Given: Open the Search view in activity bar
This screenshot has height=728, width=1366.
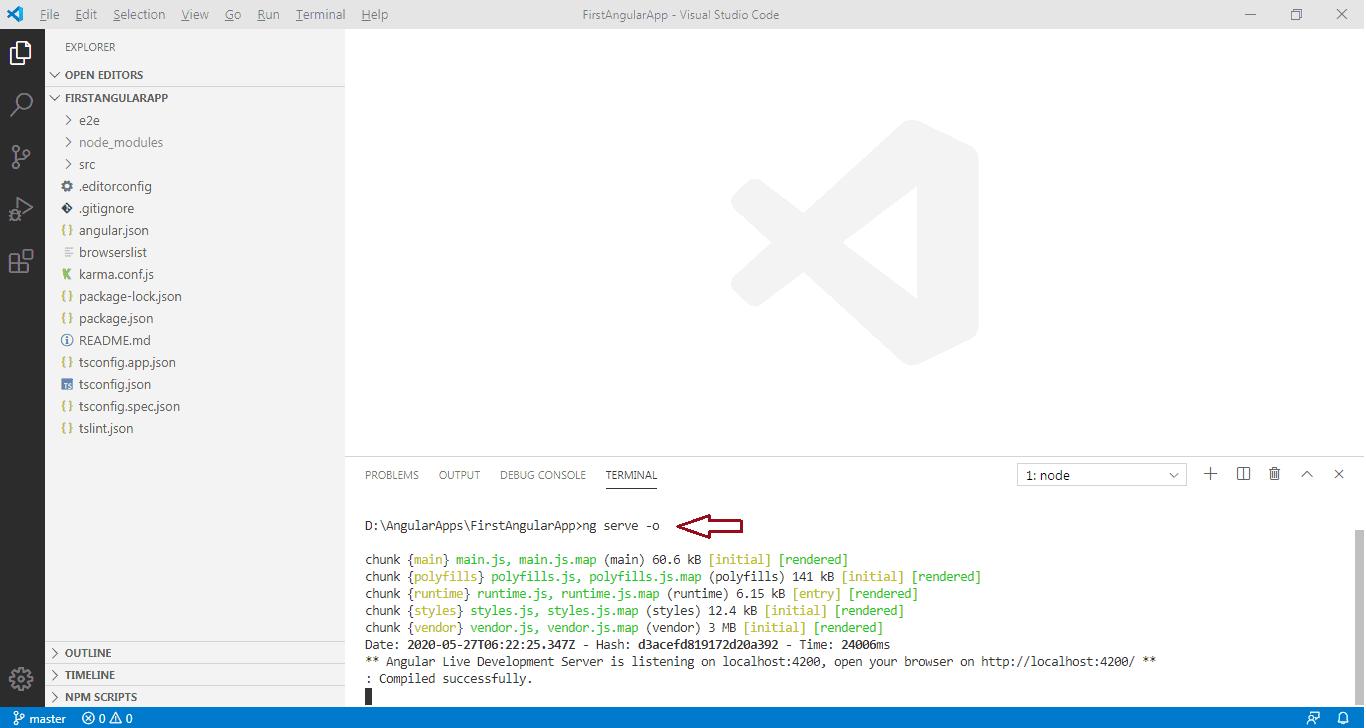Looking at the screenshot, I should (21, 105).
